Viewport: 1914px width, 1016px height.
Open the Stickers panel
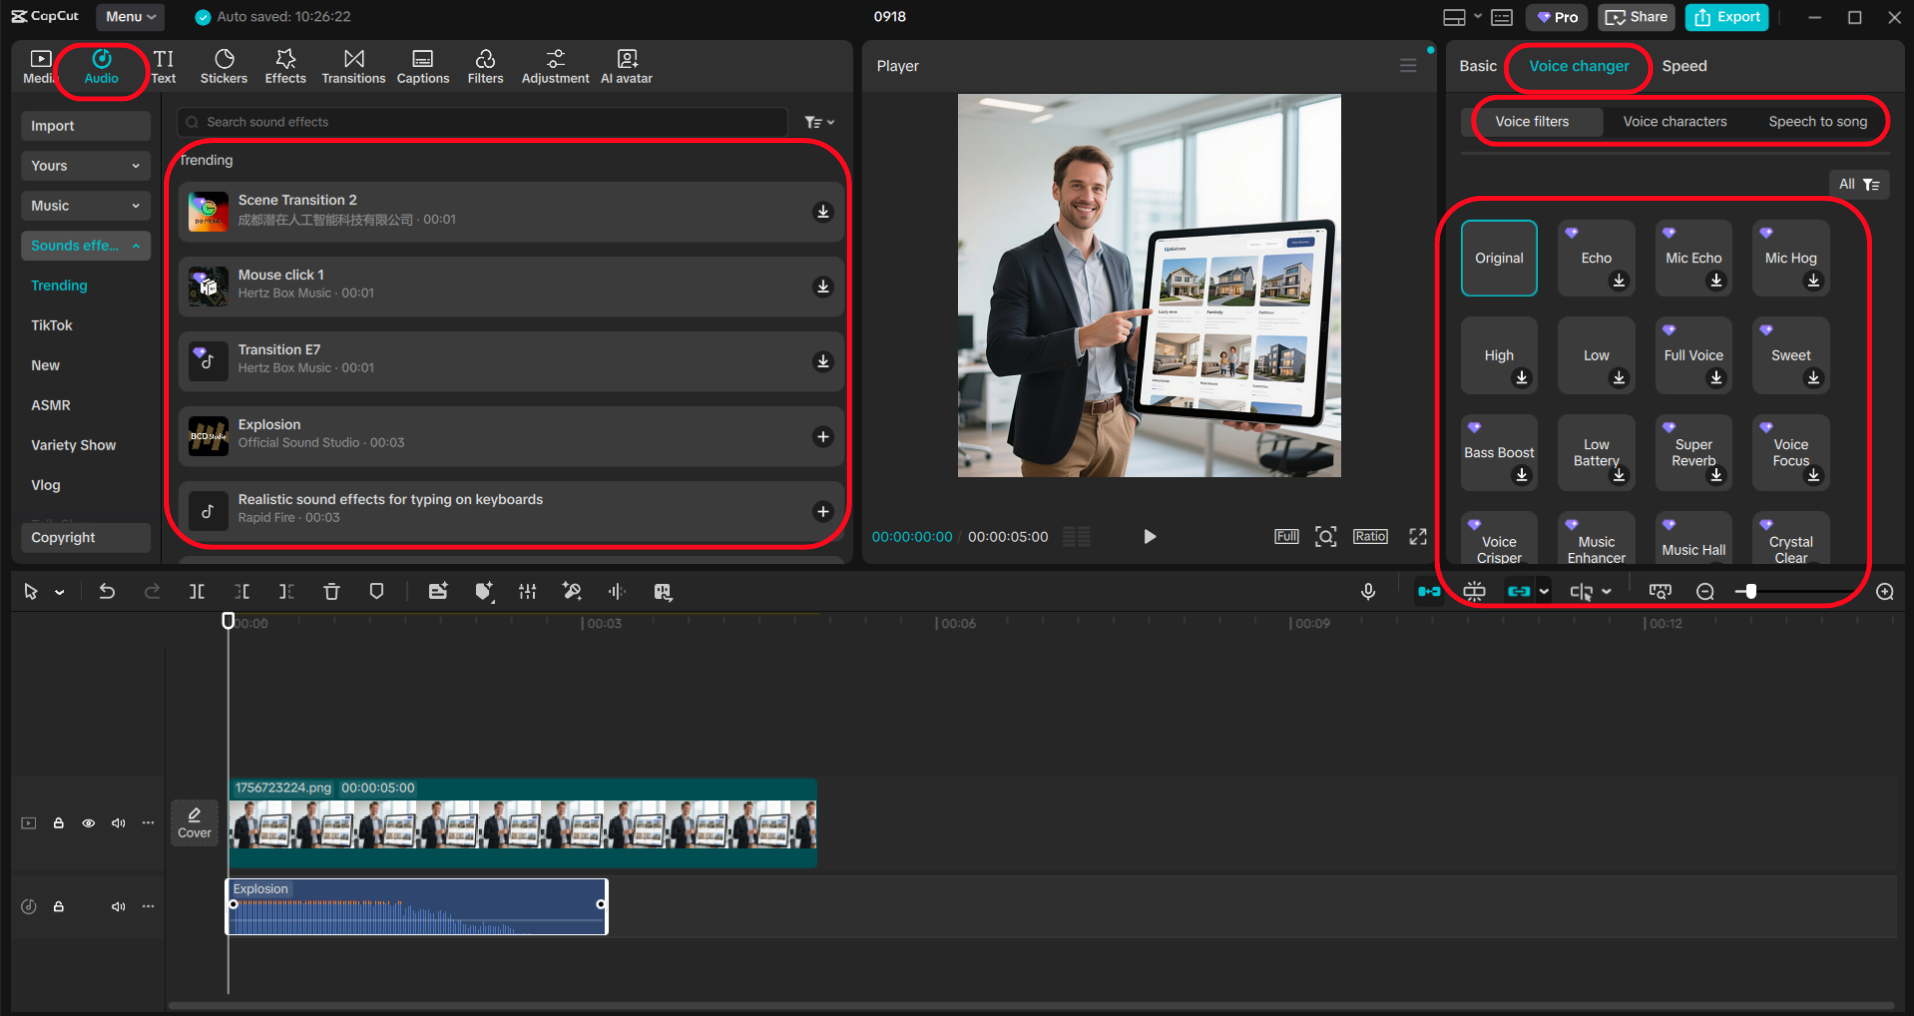coord(223,66)
